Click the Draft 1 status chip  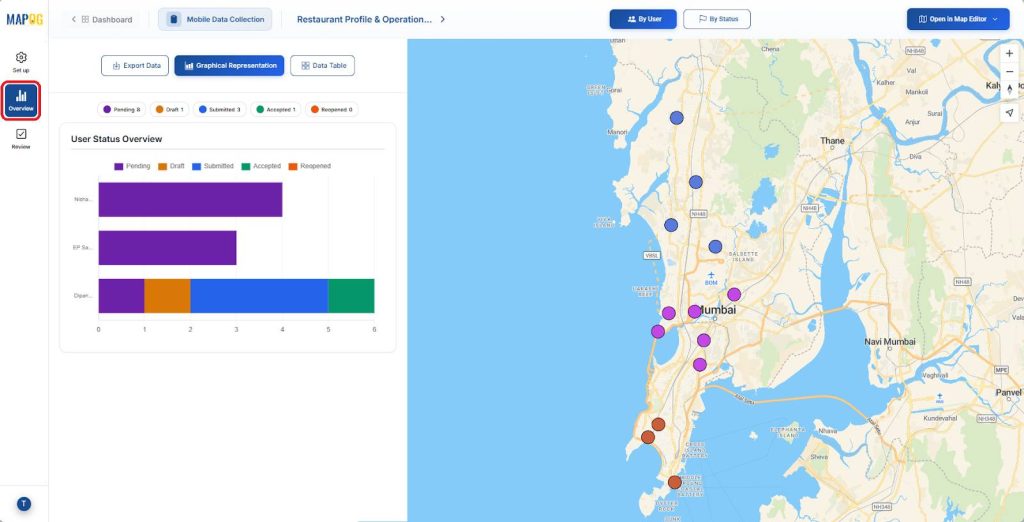(x=169, y=110)
